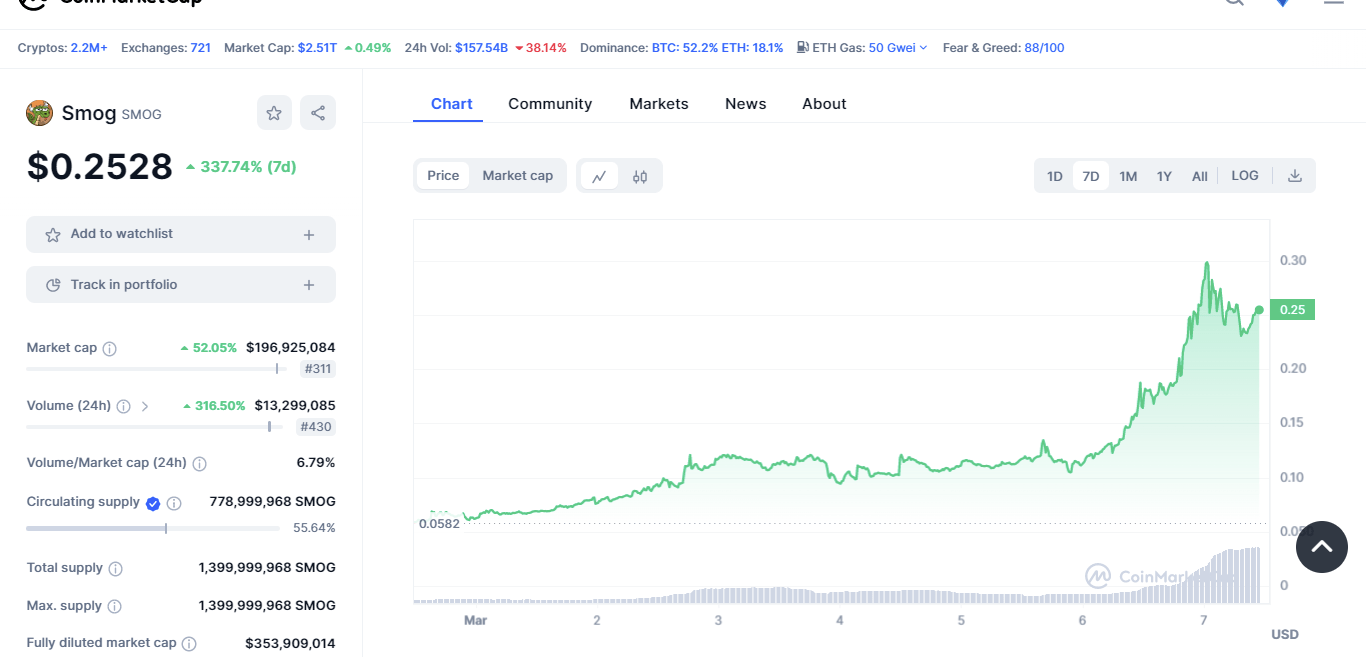This screenshot has width=1366, height=657.
Task: Go to the Markets tab
Action: coord(659,104)
